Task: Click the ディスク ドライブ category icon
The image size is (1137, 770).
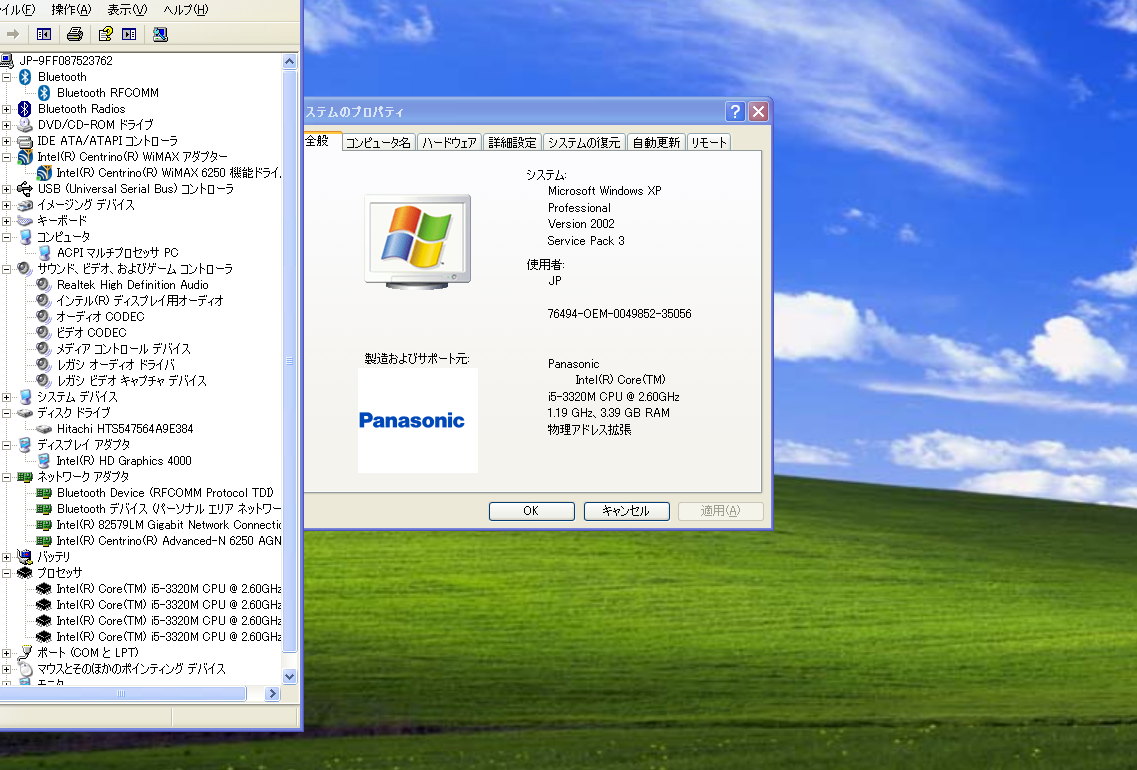Action: [x=25, y=413]
